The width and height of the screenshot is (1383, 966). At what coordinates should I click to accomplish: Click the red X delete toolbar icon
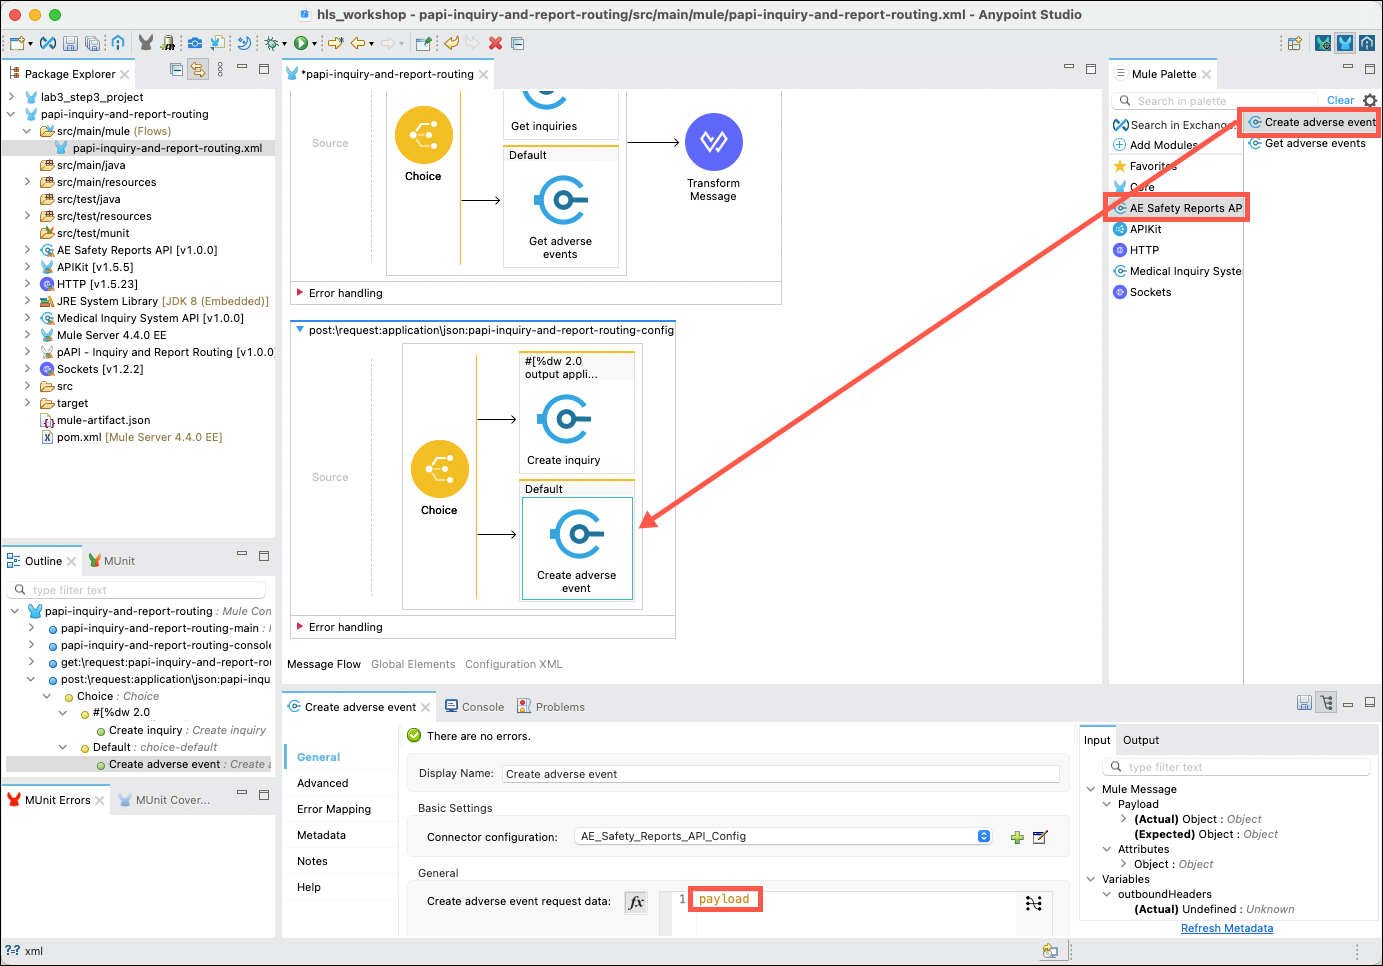coord(495,43)
